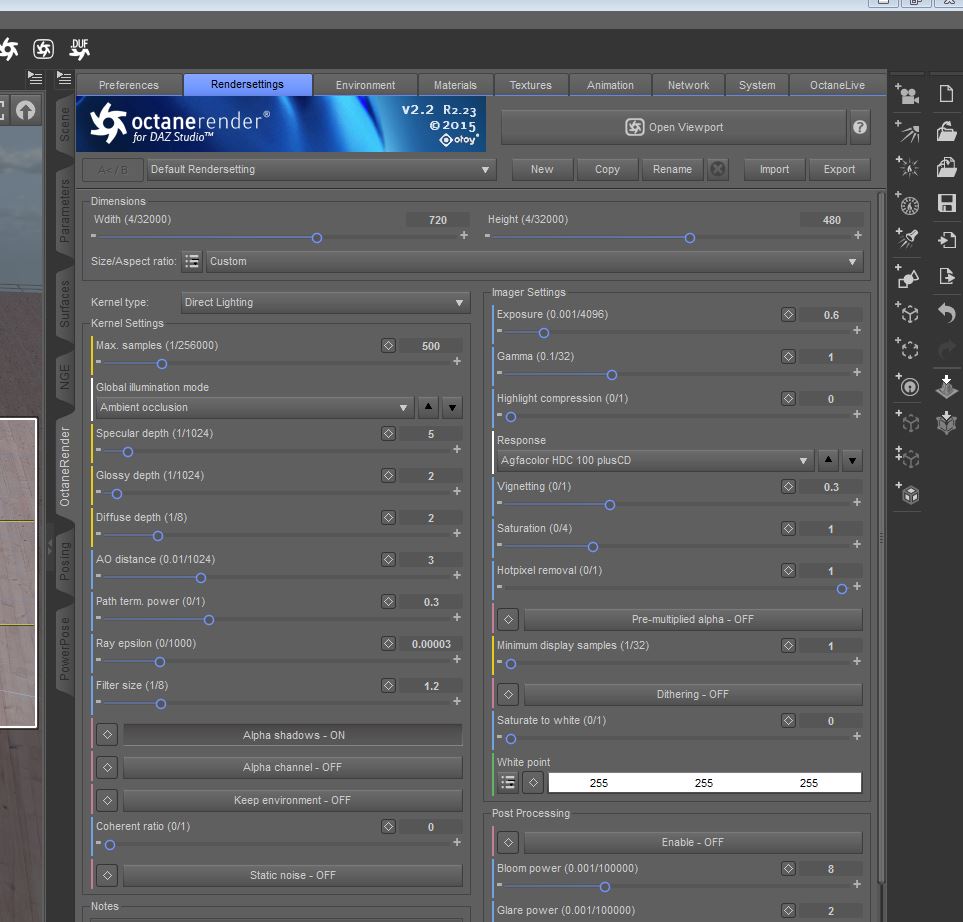Click the Height value field 480

pos(832,220)
